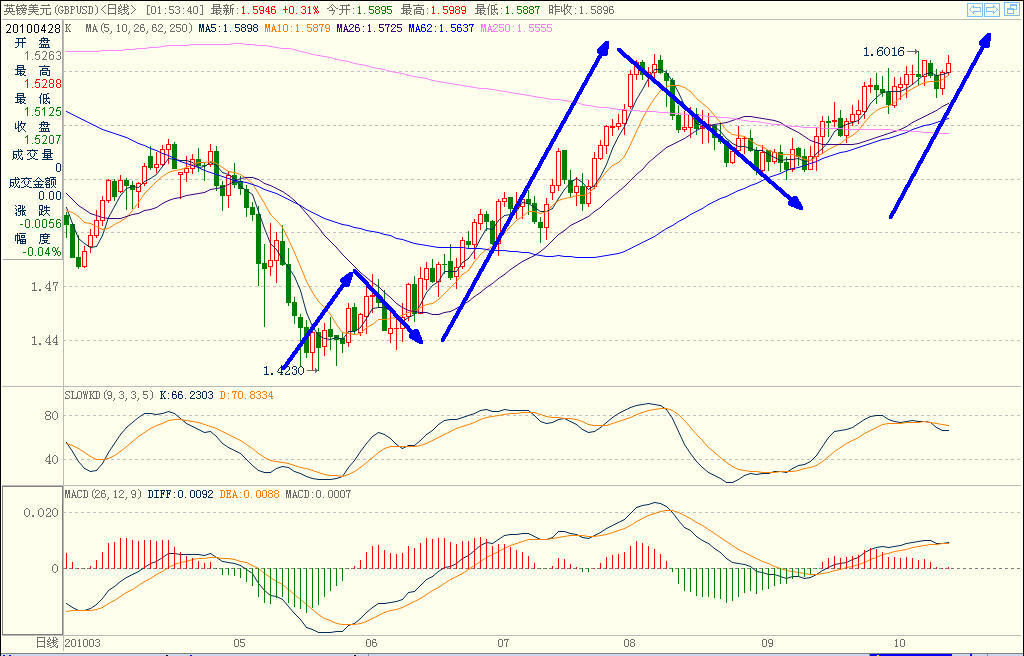Viewport: 1024px width, 656px height.
Task: Click the 昨收:1.5896 previous close value
Action: (581, 10)
